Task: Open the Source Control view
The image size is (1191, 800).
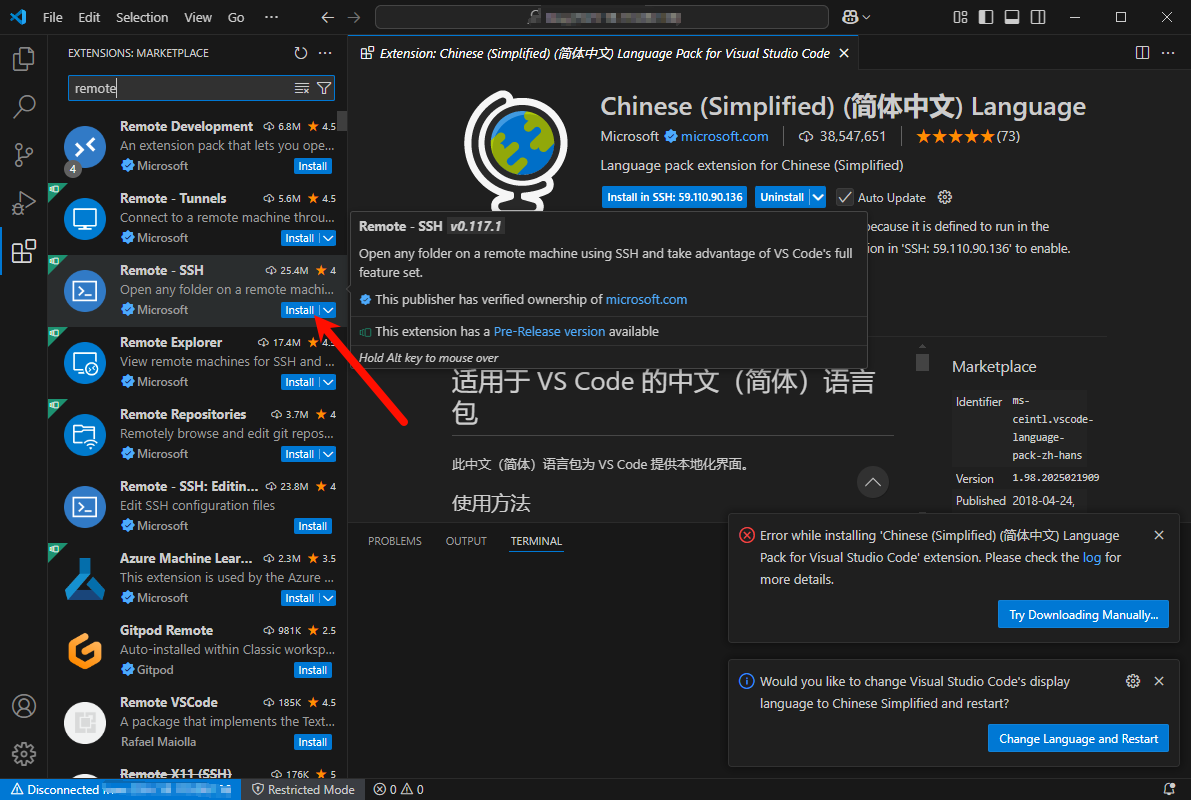Action: coord(24,154)
